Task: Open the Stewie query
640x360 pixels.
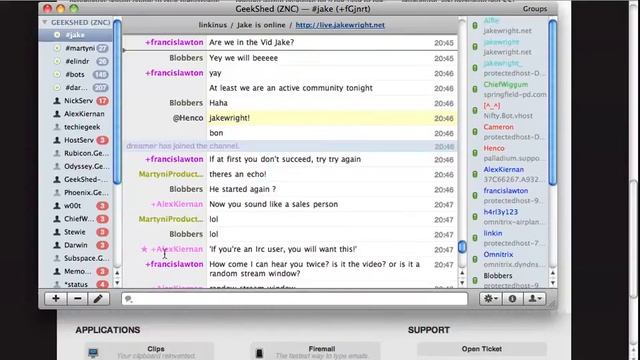Action: click(x=75, y=232)
